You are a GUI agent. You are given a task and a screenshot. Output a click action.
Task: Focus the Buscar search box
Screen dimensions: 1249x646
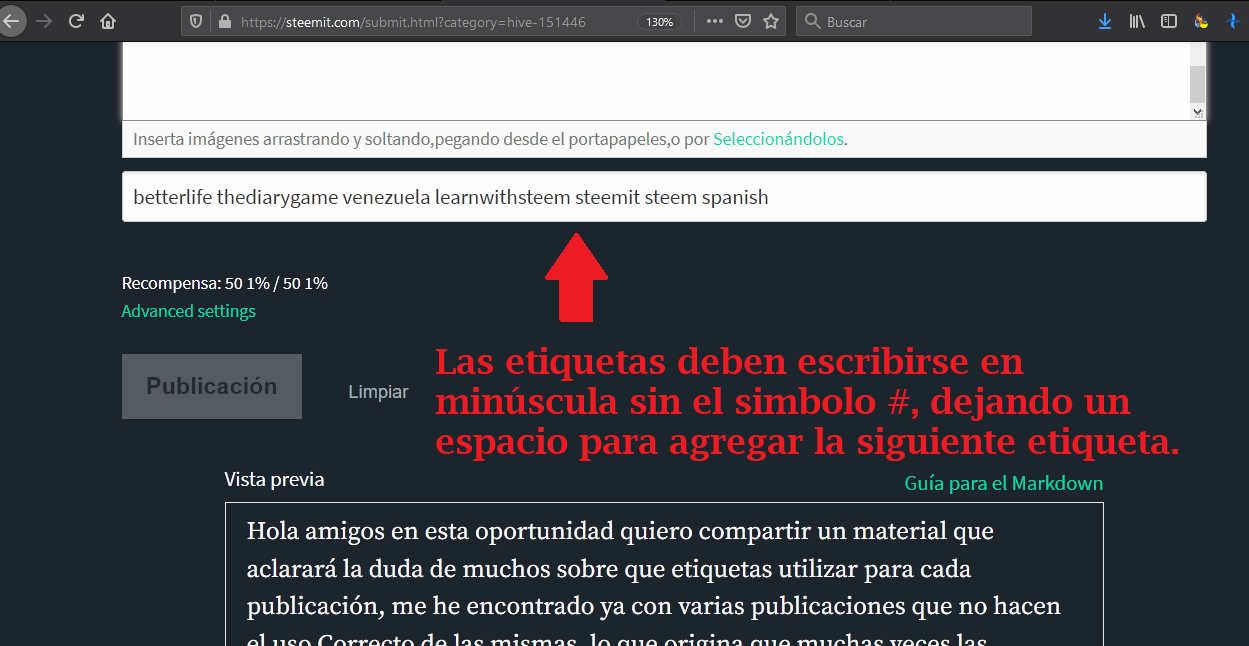pos(913,21)
